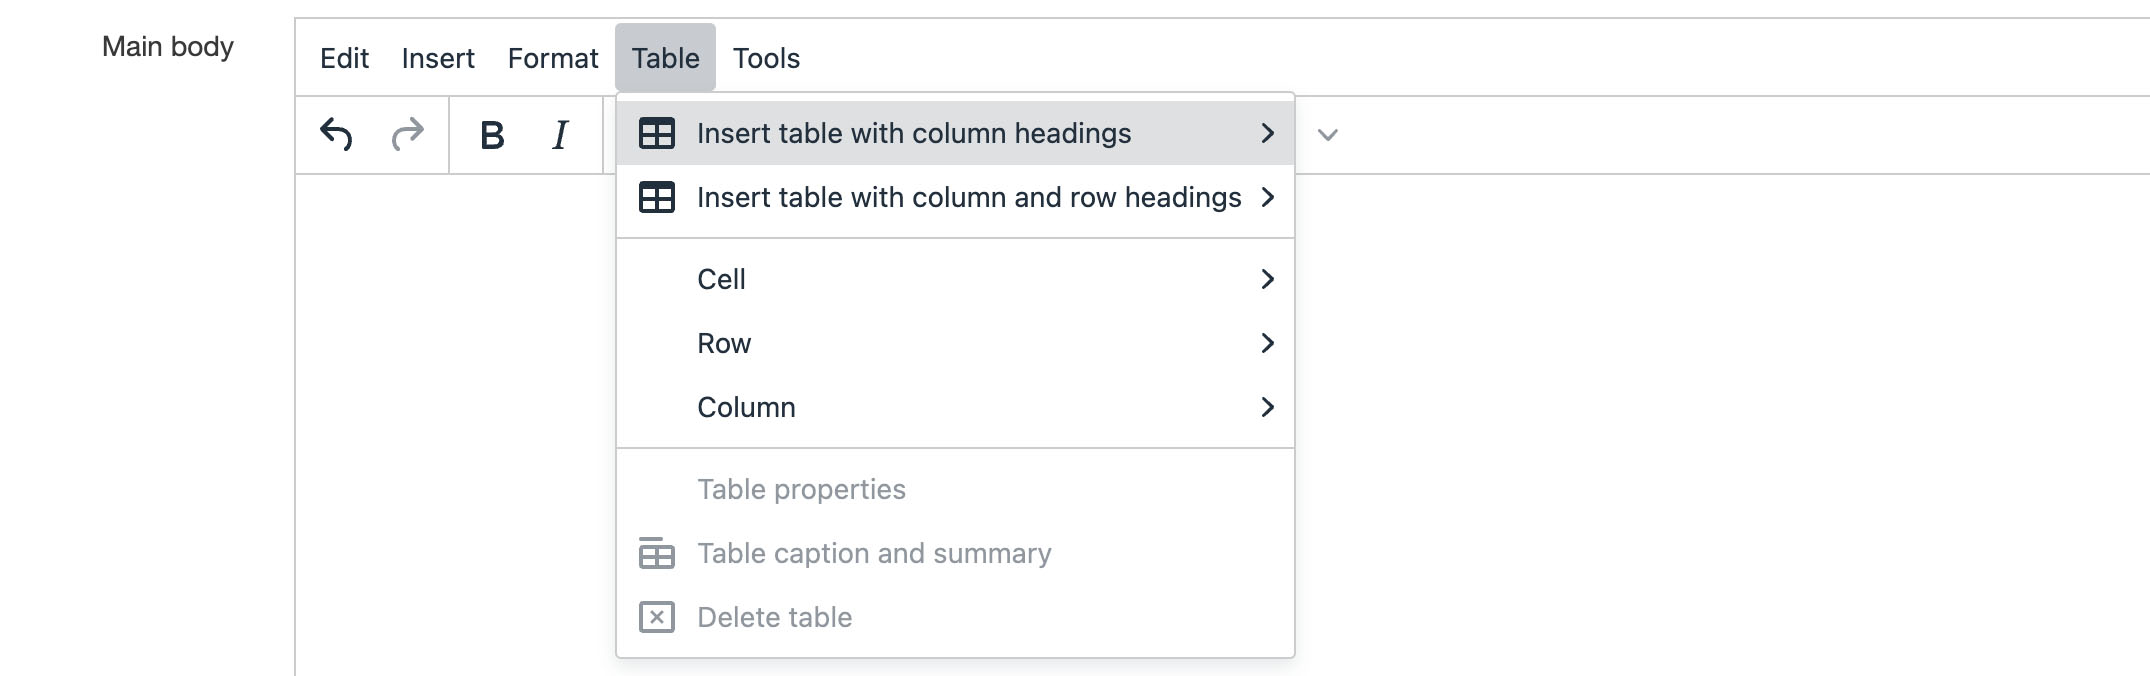Image resolution: width=2150 pixels, height=676 pixels.
Task: Open the Edit menu
Action: [344, 58]
